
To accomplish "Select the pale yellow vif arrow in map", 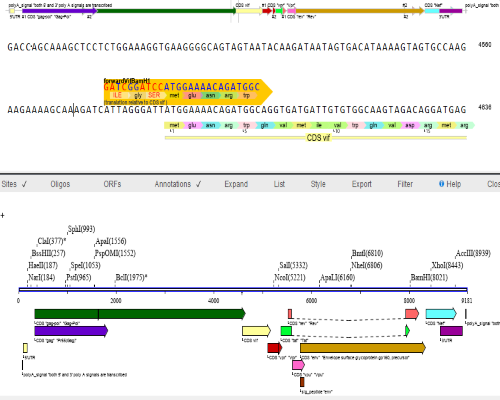I will (x=257, y=331).
